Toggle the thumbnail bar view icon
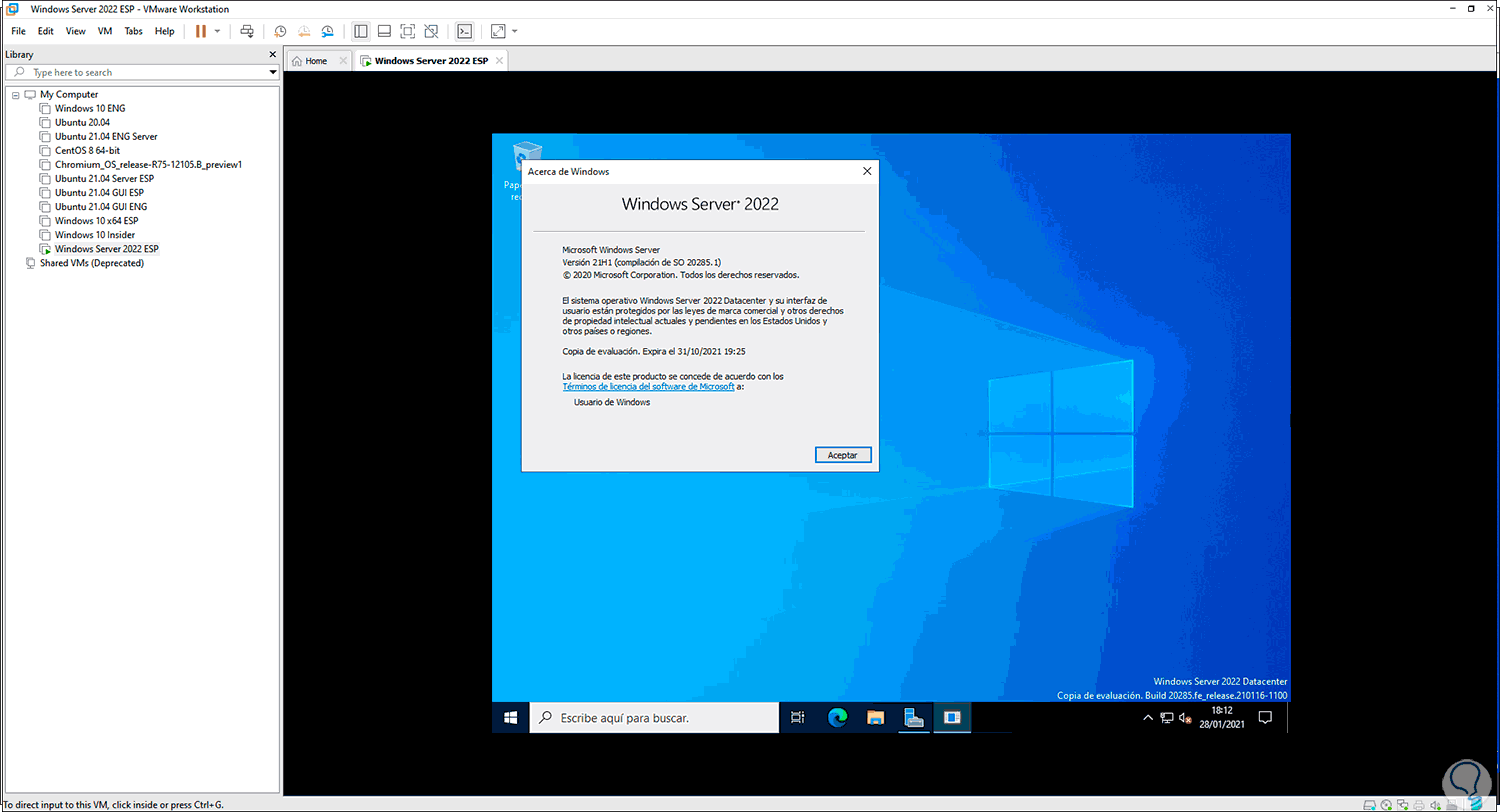 click(384, 31)
